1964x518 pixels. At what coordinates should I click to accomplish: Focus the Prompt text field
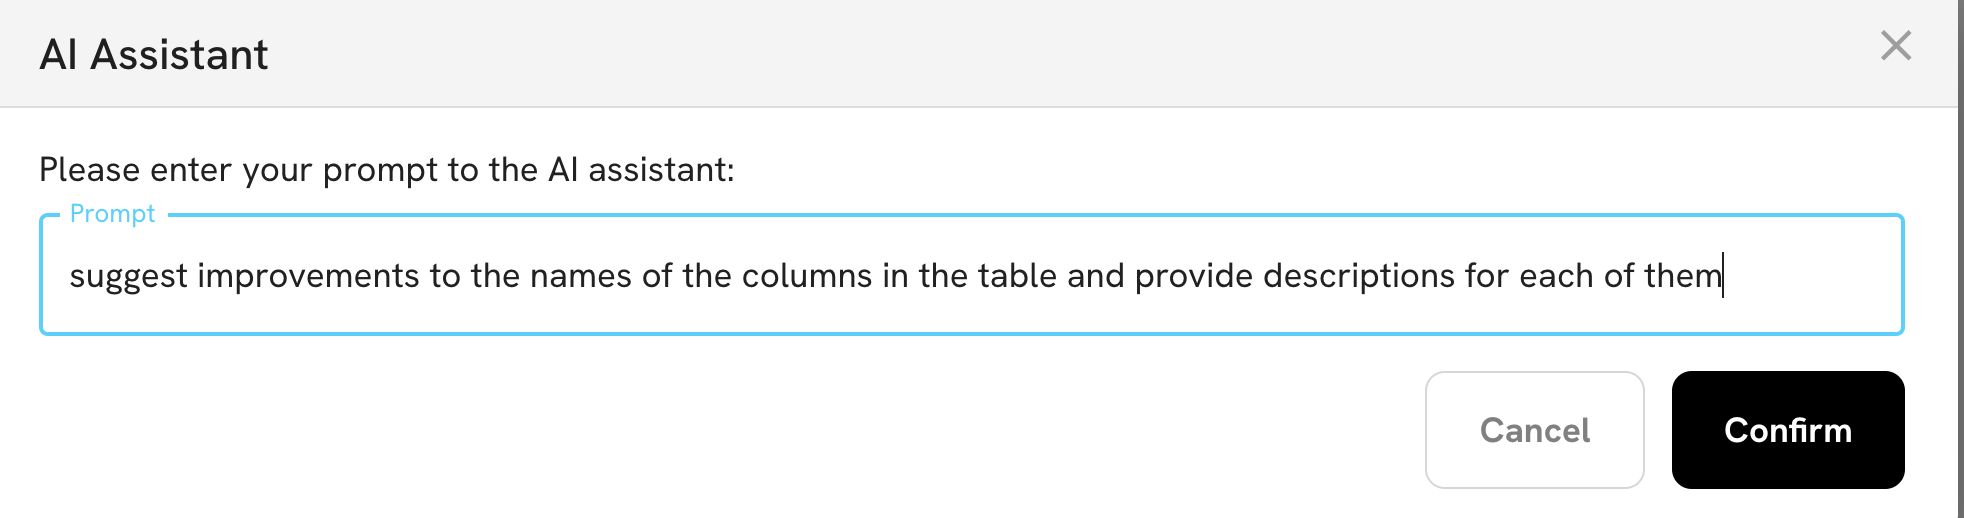[970, 275]
